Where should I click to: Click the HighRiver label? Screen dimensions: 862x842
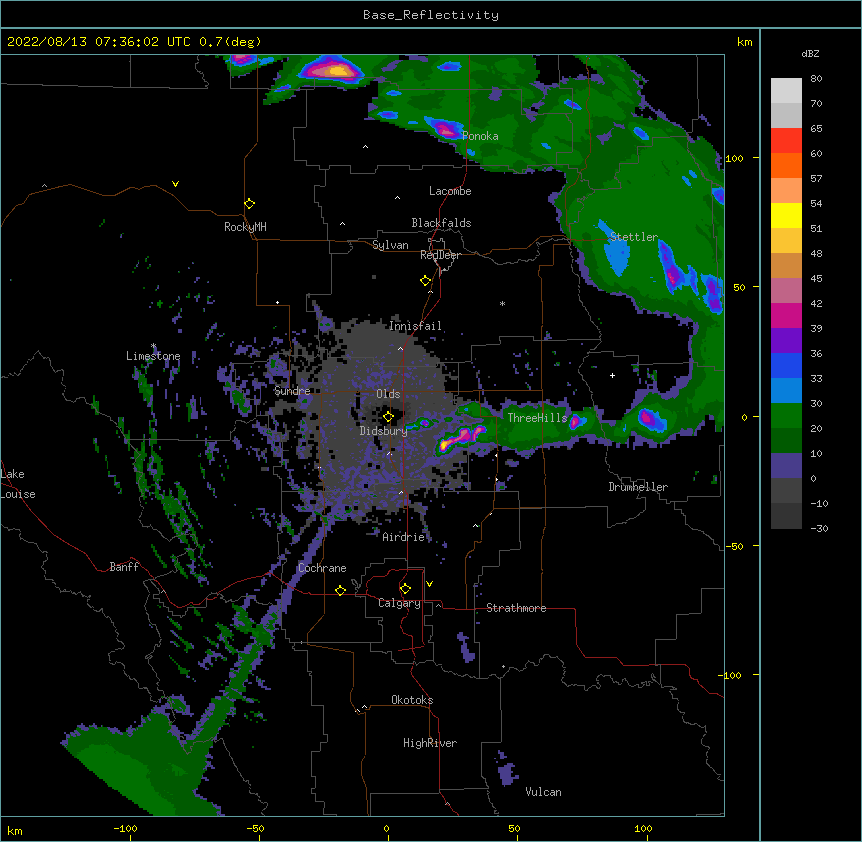tap(430, 743)
